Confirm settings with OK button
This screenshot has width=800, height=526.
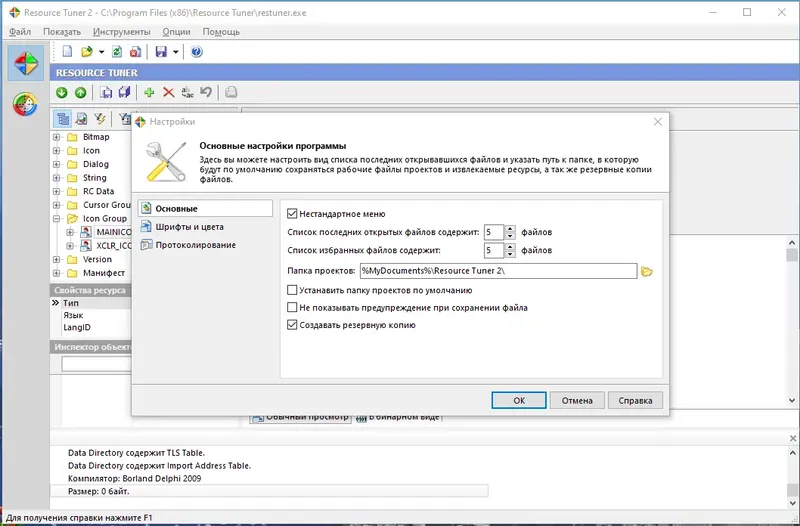[x=519, y=400]
